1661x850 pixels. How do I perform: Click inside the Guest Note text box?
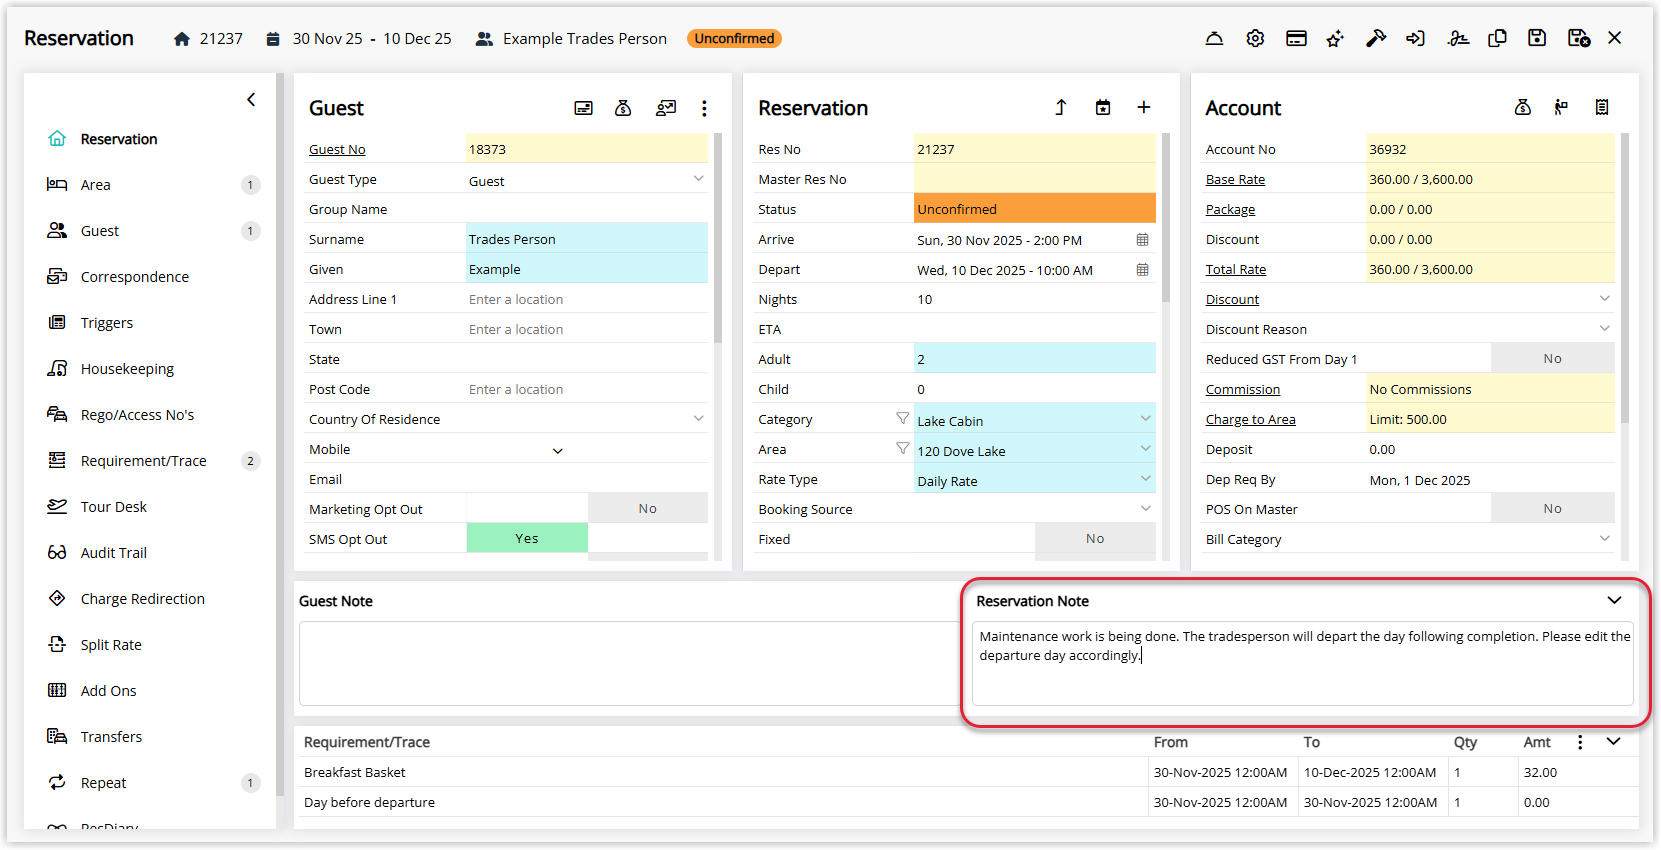628,663
